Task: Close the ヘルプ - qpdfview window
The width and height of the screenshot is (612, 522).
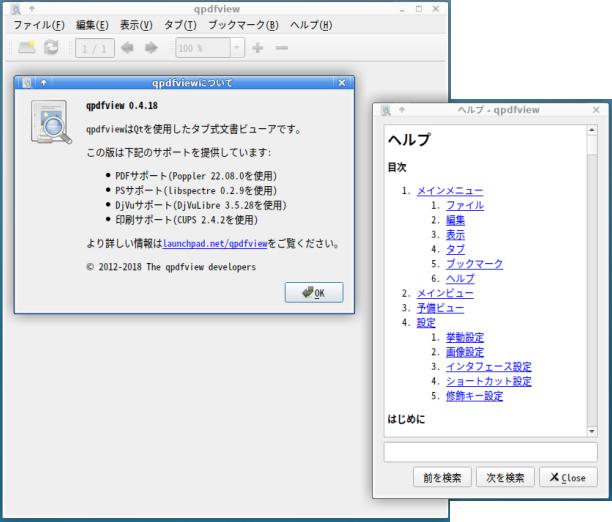Action: [596, 110]
